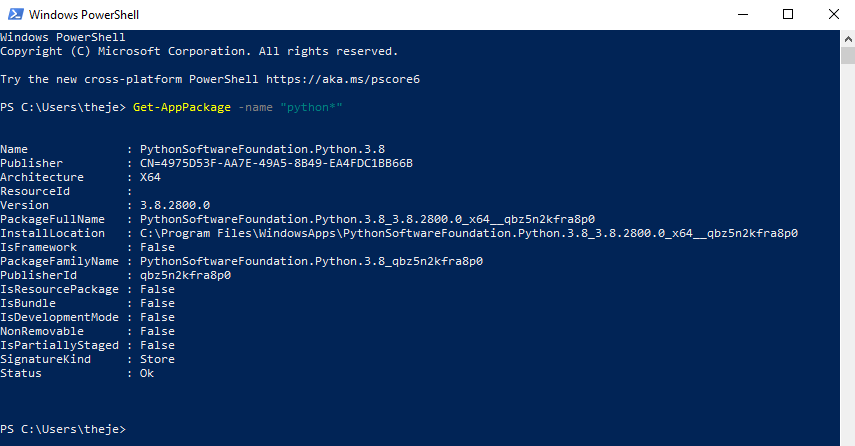The image size is (855, 446).
Task: Close the Windows PowerShell window
Action: tap(834, 15)
